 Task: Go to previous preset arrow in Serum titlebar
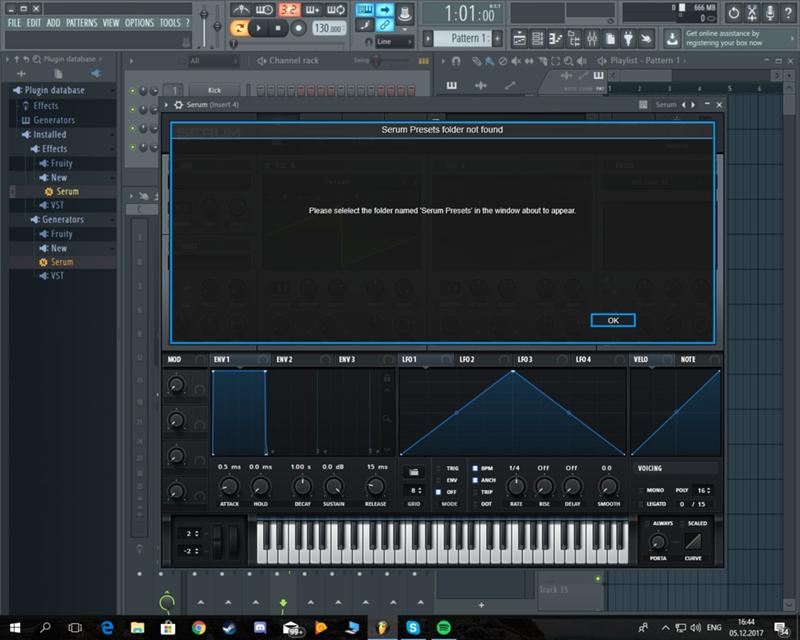[x=684, y=105]
